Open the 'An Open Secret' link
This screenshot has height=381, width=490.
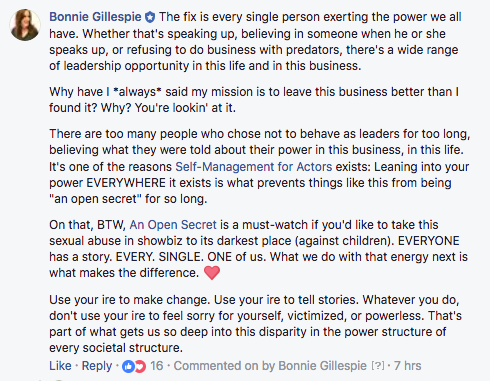coord(173,225)
